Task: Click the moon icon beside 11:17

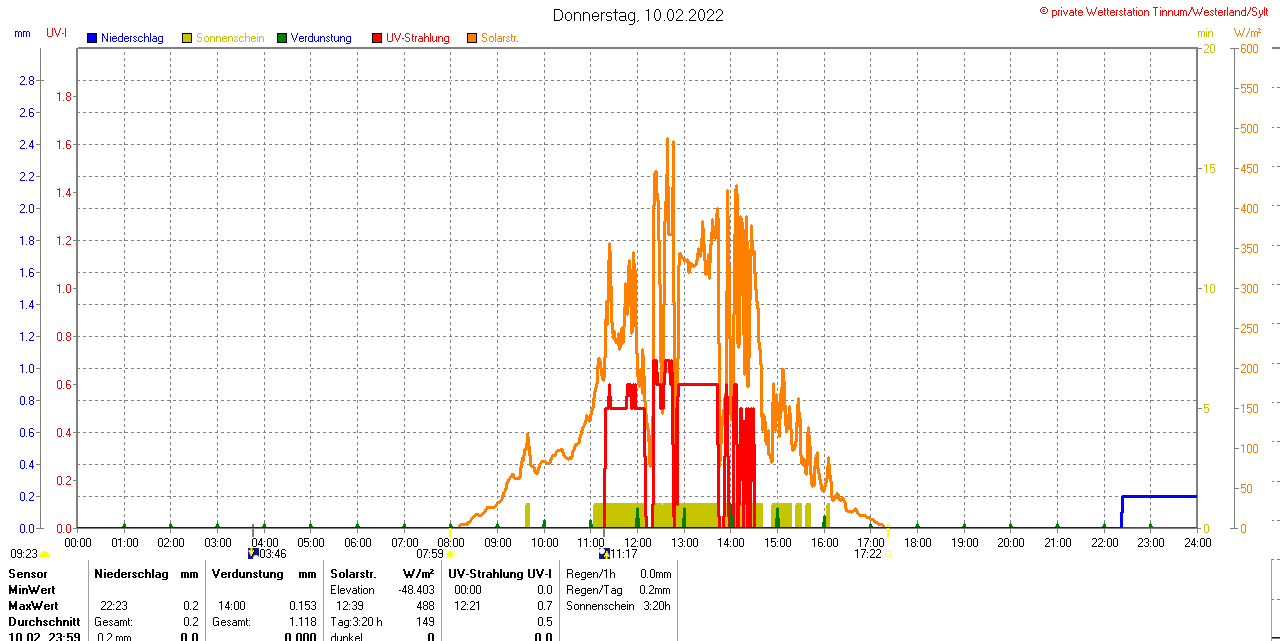Action: tap(604, 553)
